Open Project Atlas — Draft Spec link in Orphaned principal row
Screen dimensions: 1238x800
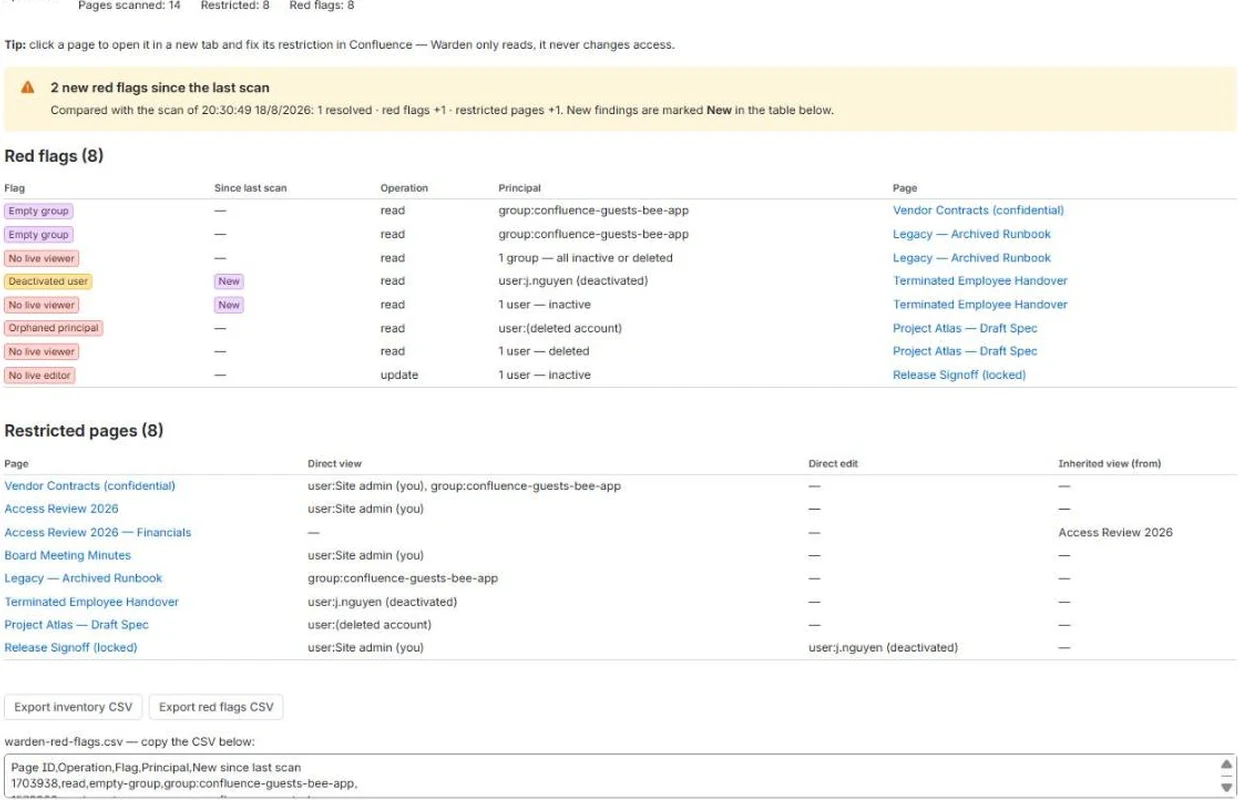pyautogui.click(x=965, y=328)
